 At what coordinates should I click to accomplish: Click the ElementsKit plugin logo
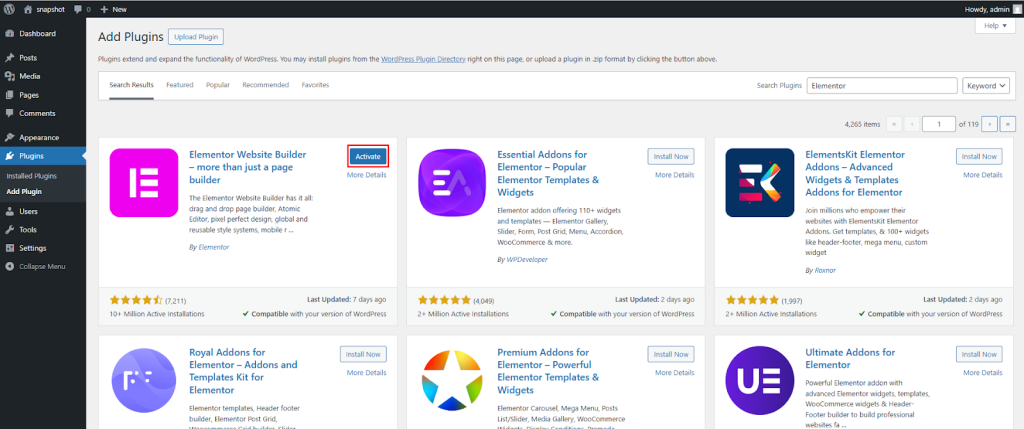point(760,182)
